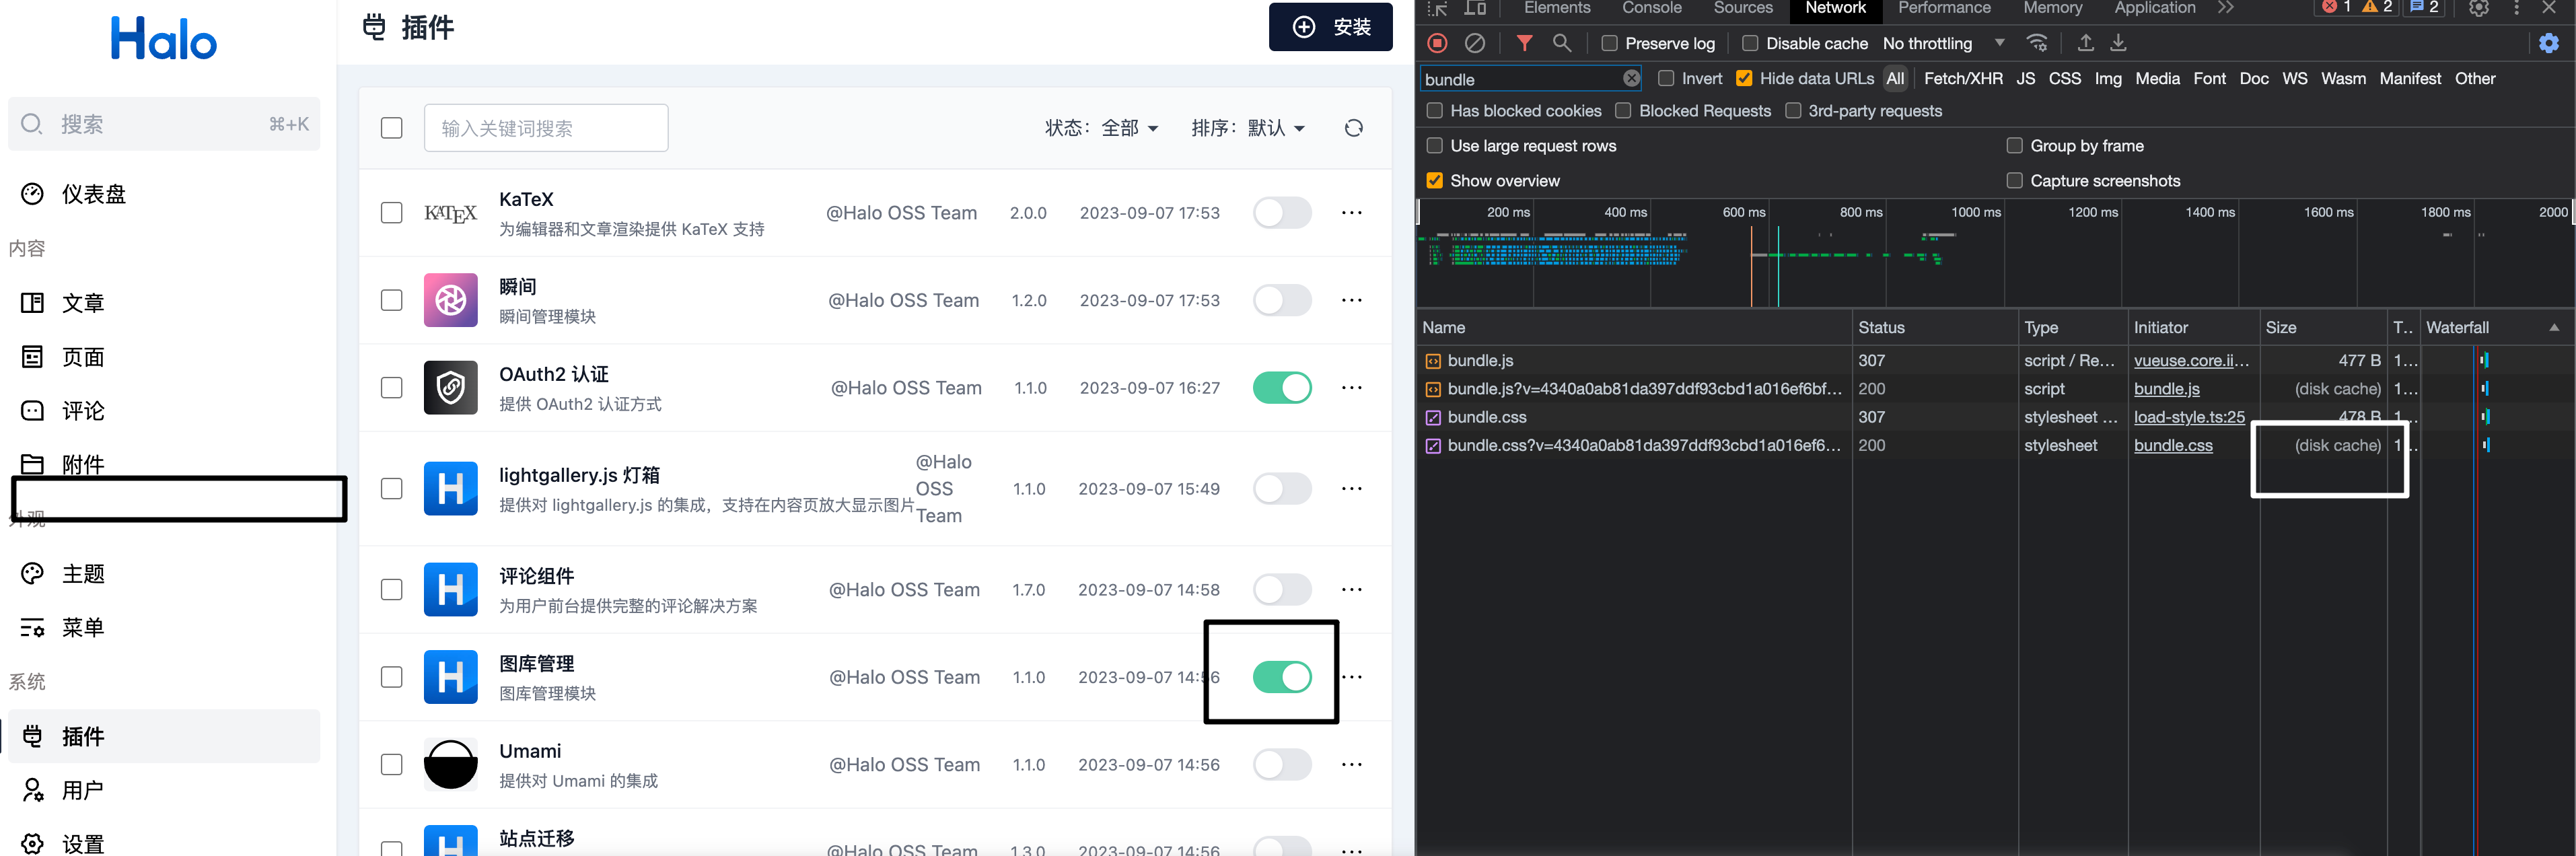
Task: Clear the network log in DevTools
Action: click(x=1475, y=43)
